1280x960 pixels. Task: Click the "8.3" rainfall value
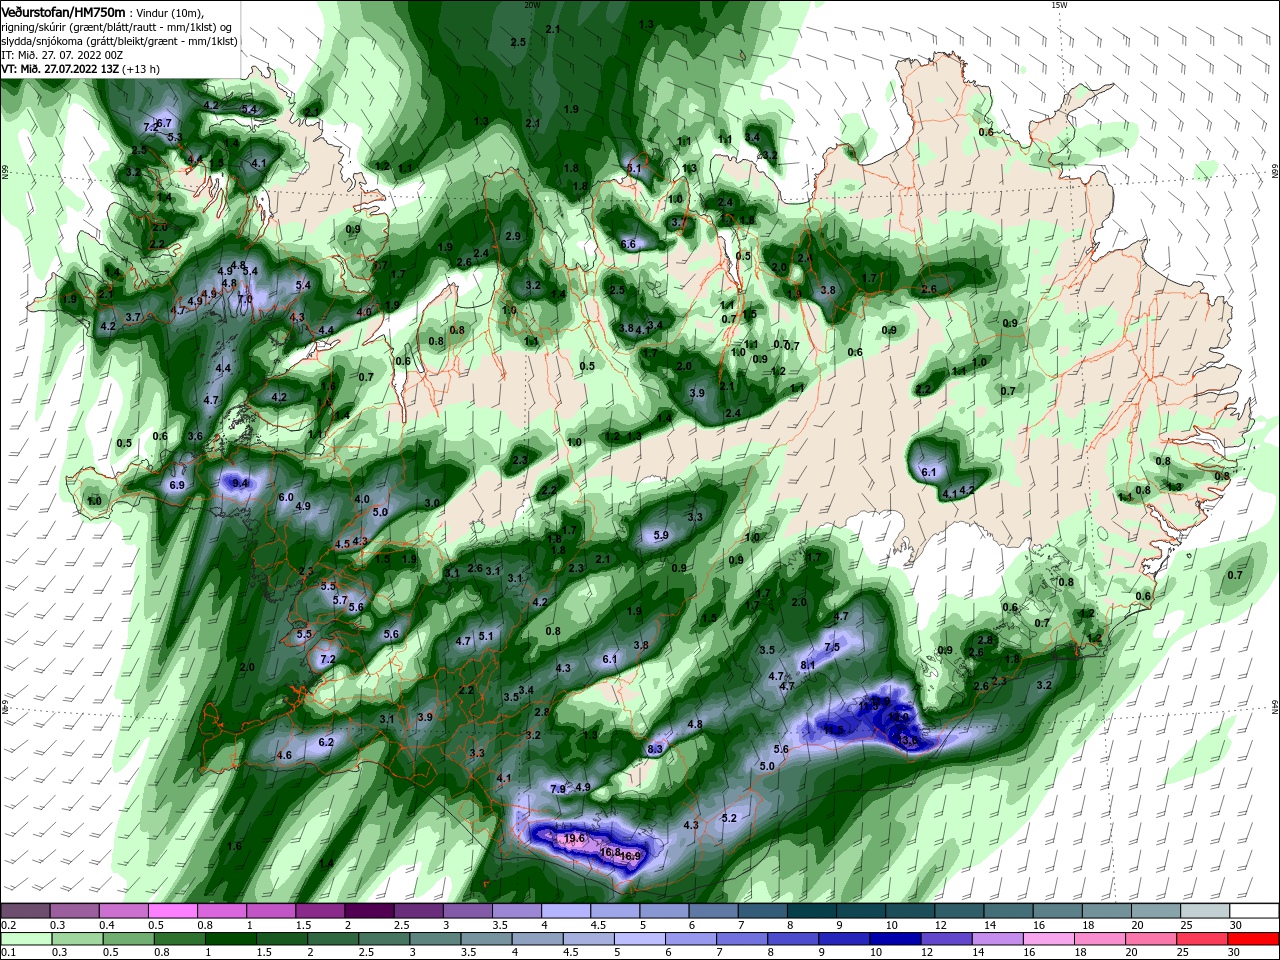[656, 749]
